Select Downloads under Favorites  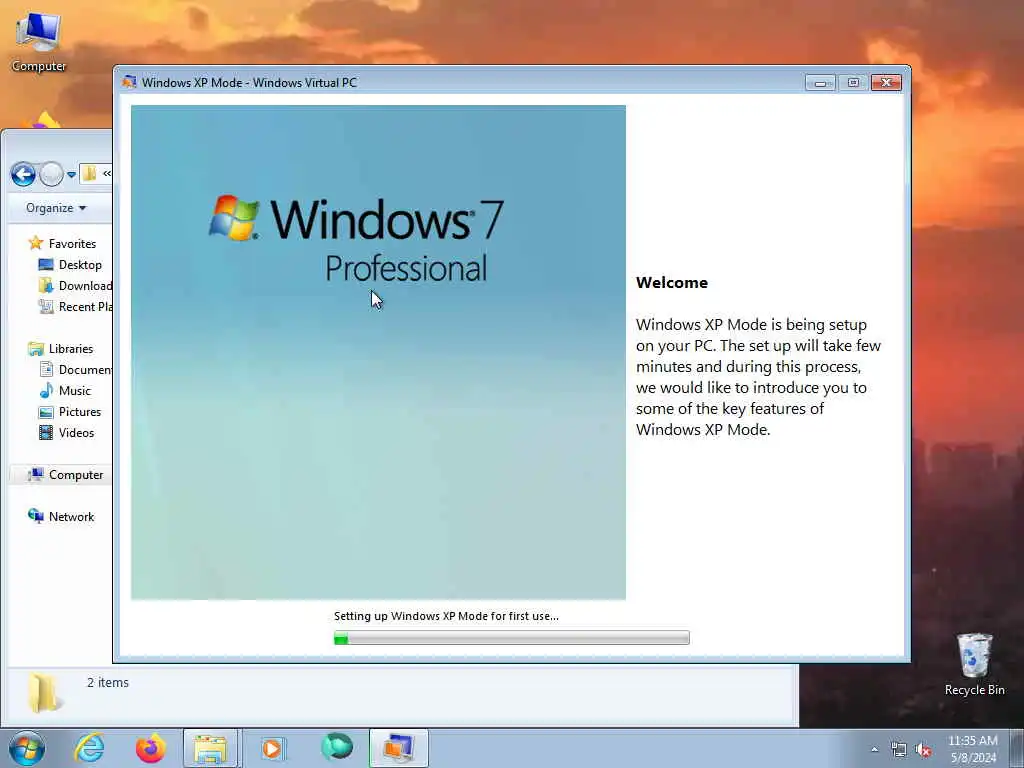point(75,285)
